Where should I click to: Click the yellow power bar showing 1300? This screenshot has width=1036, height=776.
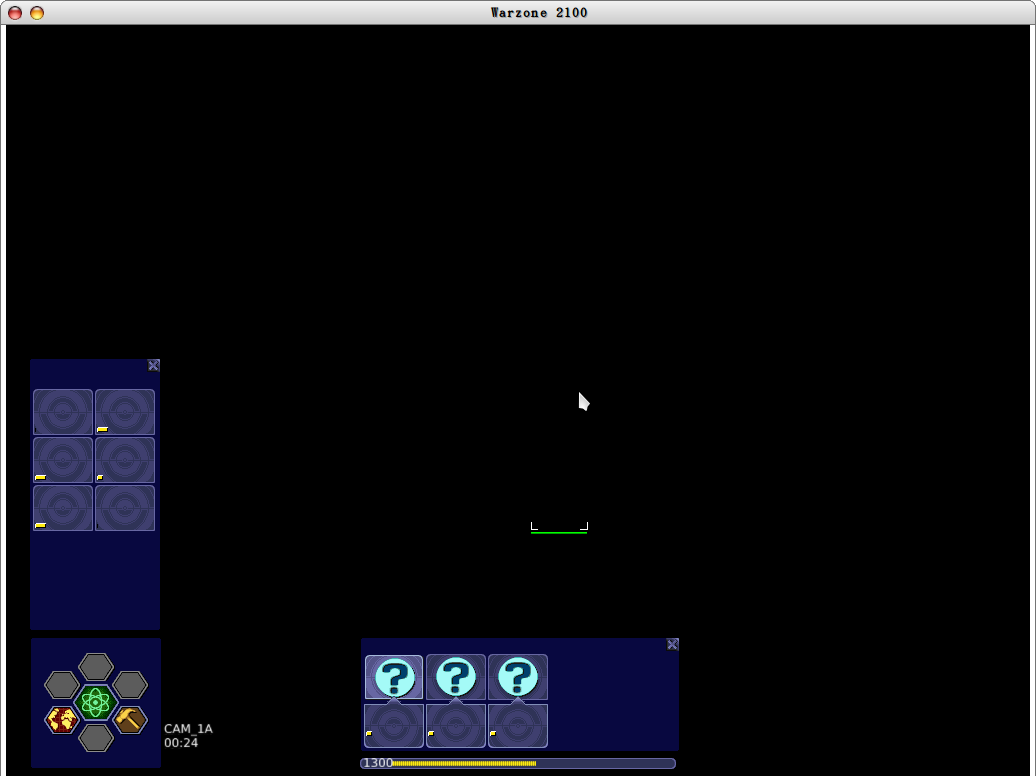pos(518,763)
